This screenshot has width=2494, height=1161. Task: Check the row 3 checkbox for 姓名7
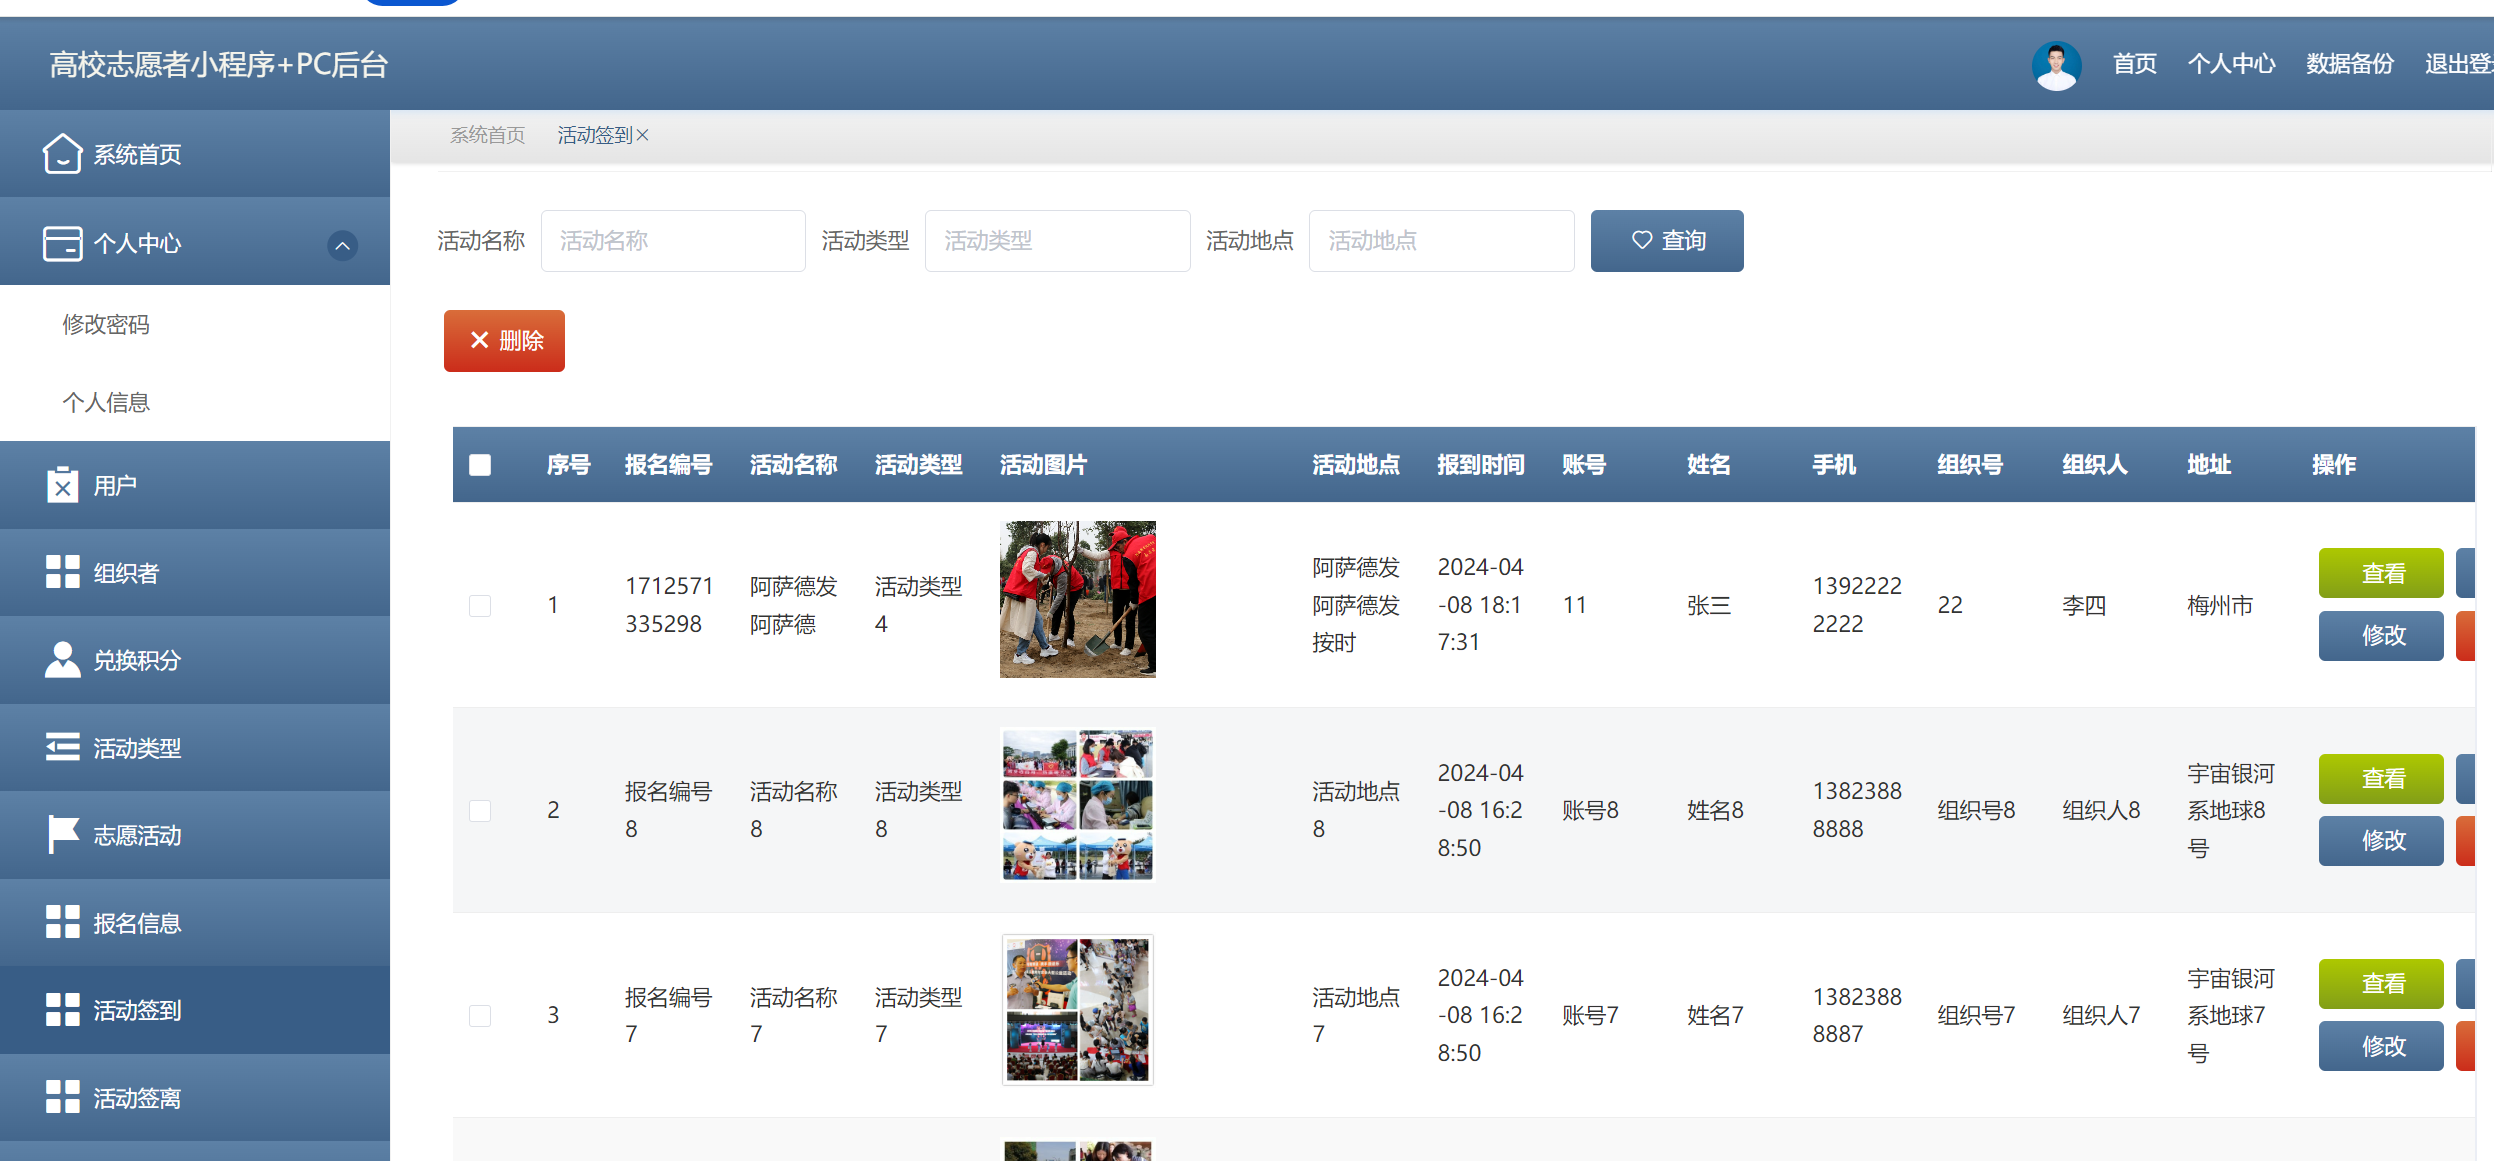click(x=480, y=1015)
